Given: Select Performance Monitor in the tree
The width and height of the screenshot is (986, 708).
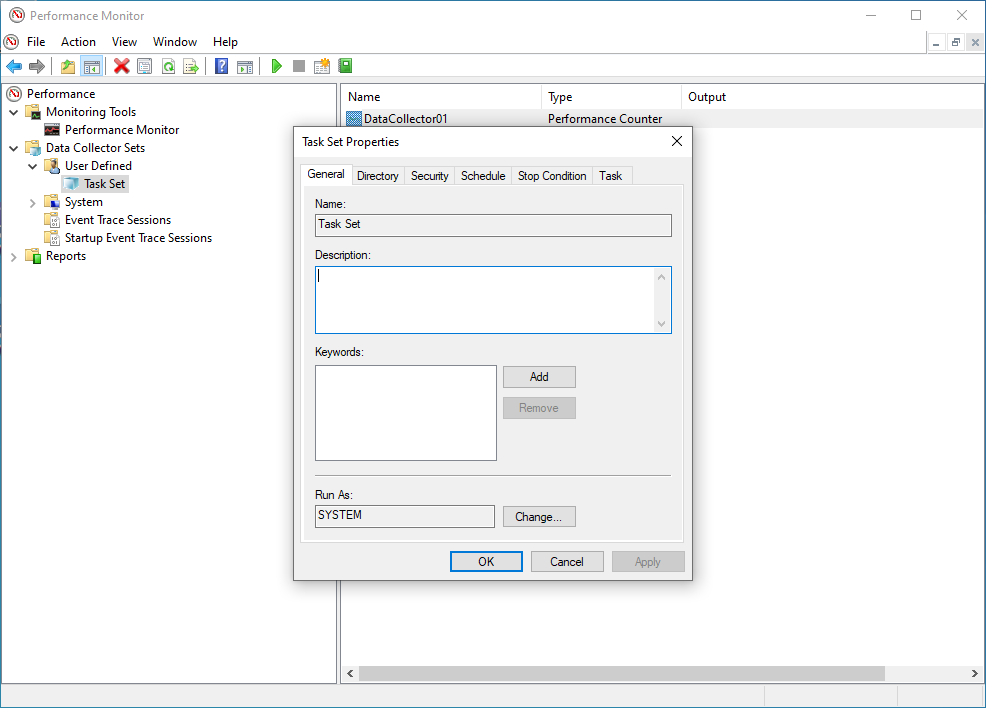Looking at the screenshot, I should [x=123, y=129].
